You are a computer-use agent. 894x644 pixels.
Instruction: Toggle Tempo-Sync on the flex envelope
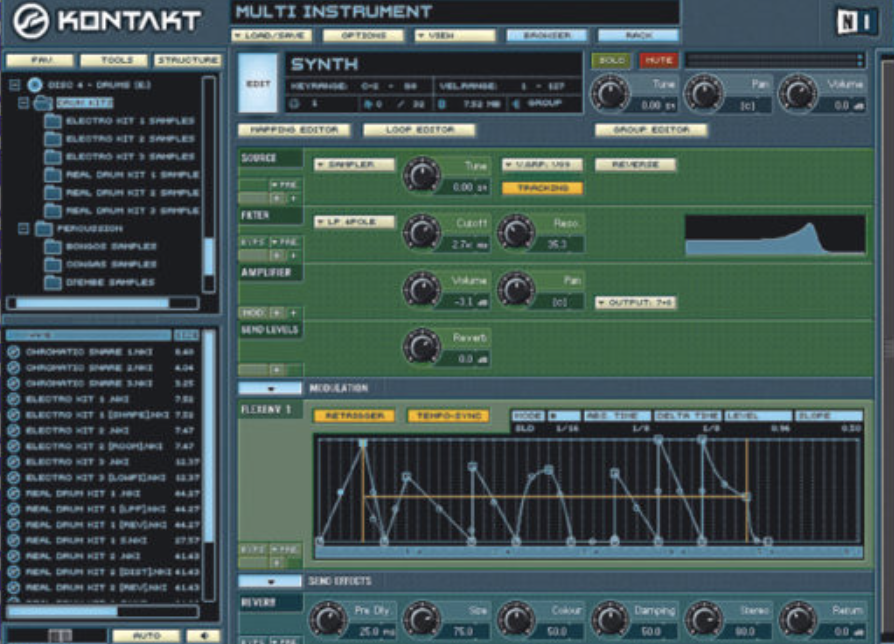coord(449,415)
